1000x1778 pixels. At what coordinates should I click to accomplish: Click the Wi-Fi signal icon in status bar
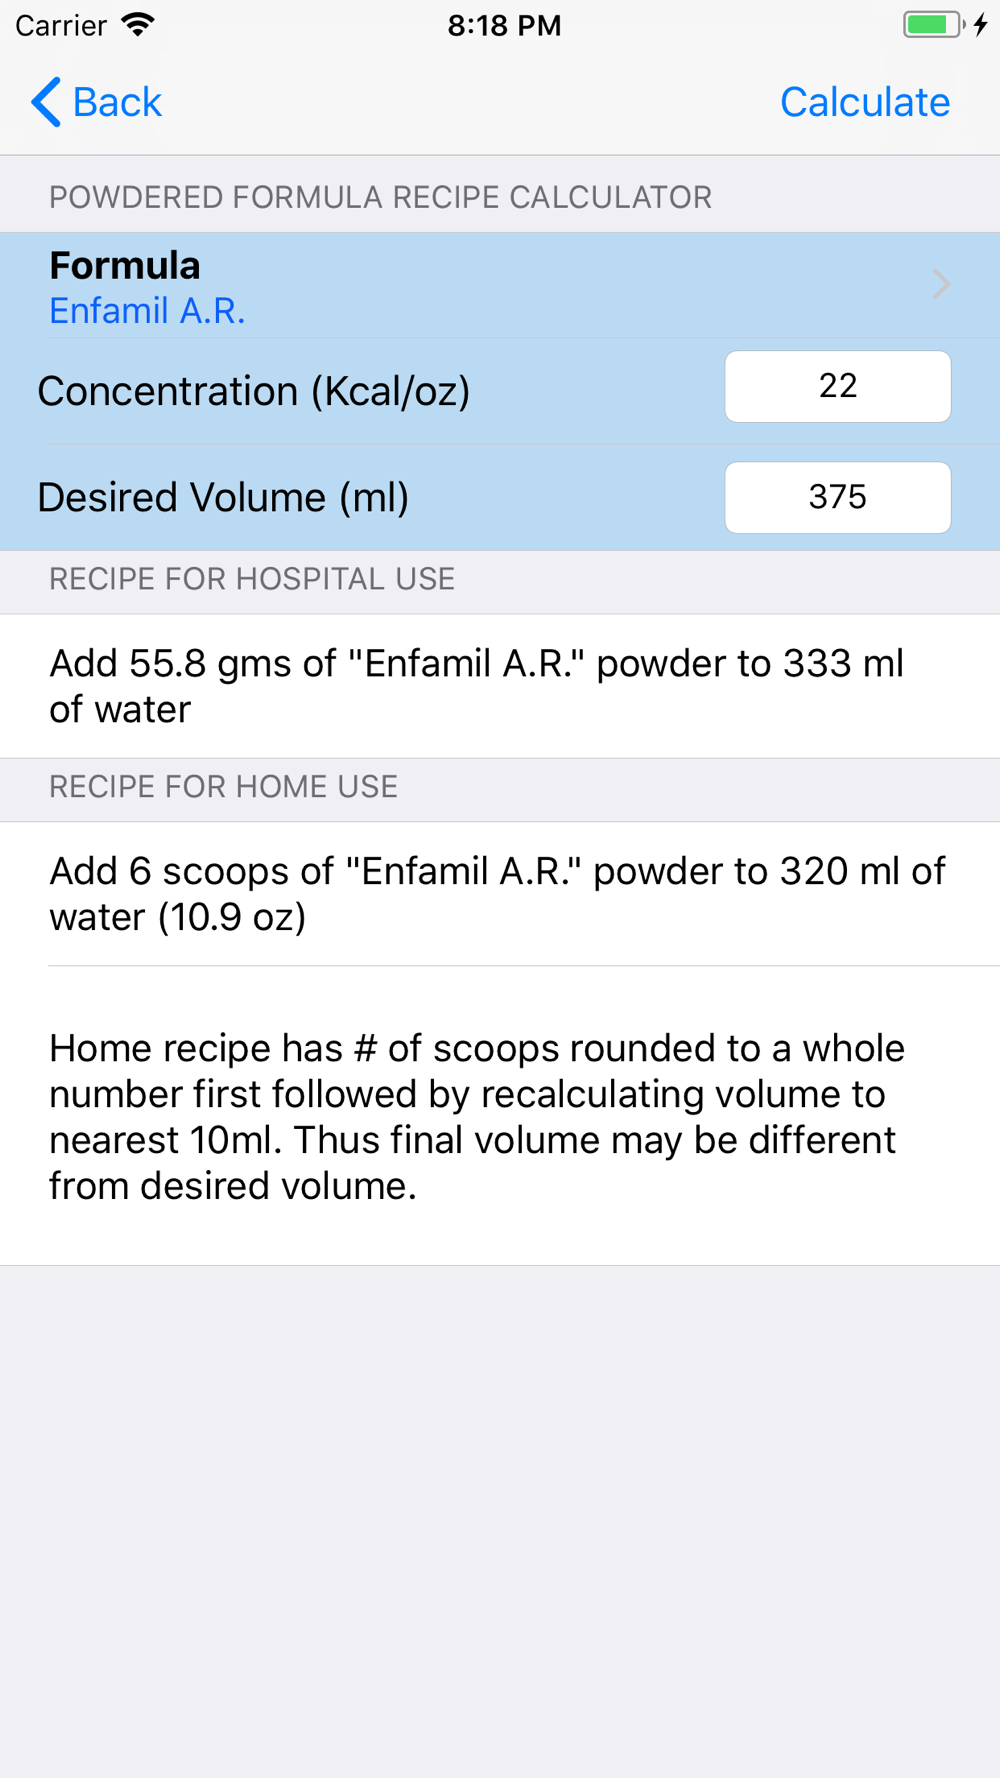click(x=138, y=25)
